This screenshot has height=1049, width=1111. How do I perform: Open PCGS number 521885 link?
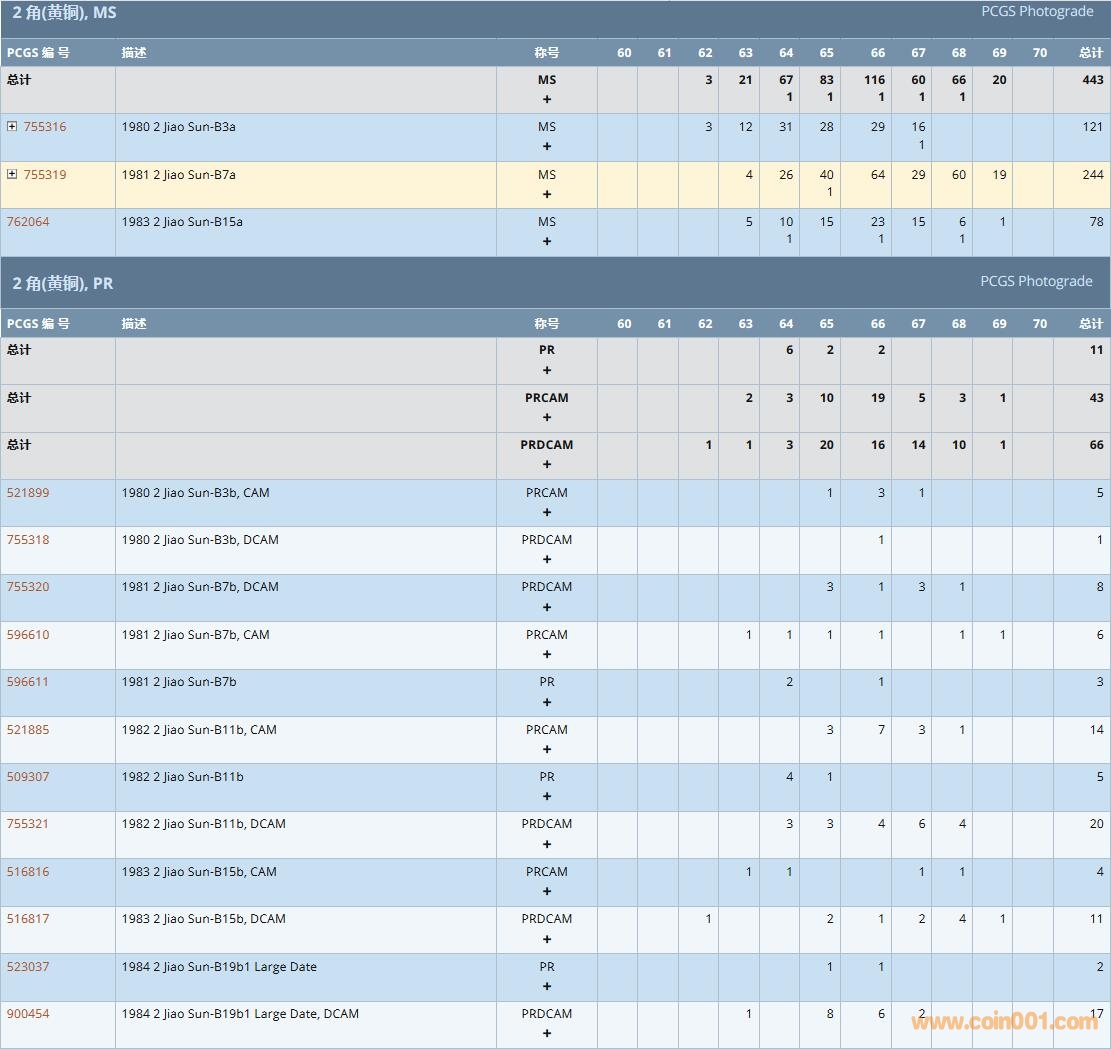pos(28,730)
